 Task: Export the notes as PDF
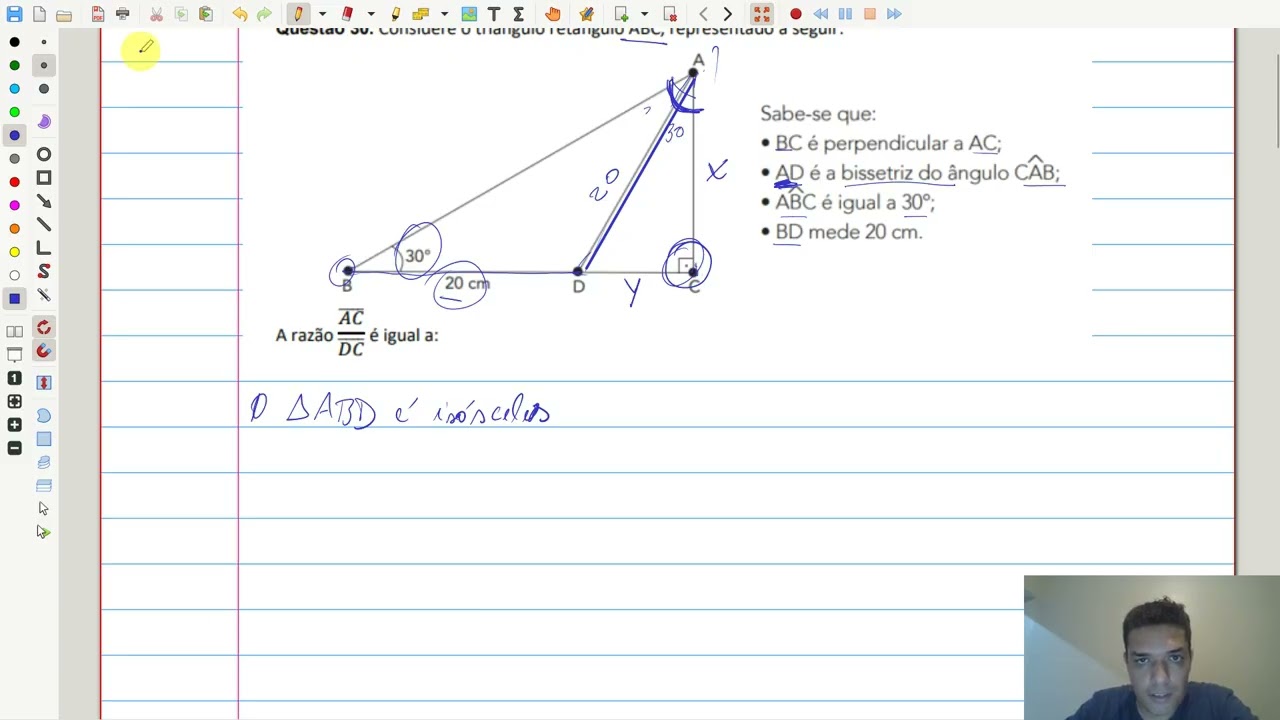(x=98, y=14)
